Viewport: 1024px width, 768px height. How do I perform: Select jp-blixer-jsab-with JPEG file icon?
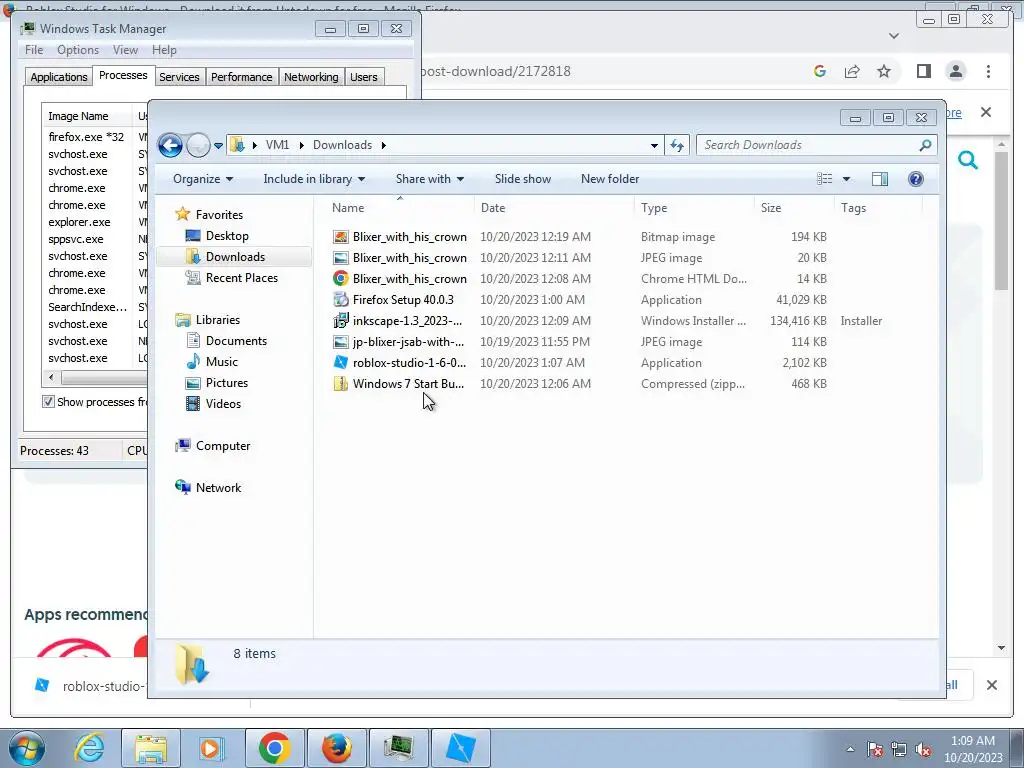click(340, 342)
